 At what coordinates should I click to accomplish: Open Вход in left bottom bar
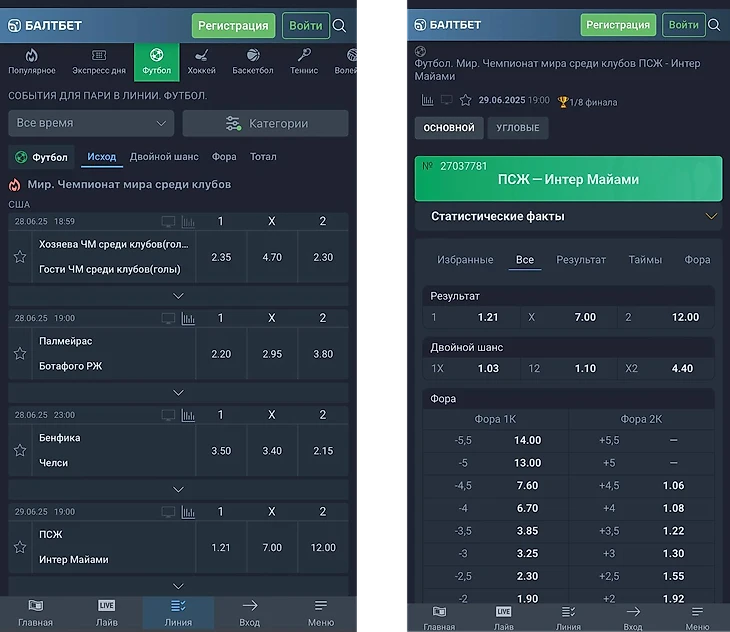coord(250,613)
